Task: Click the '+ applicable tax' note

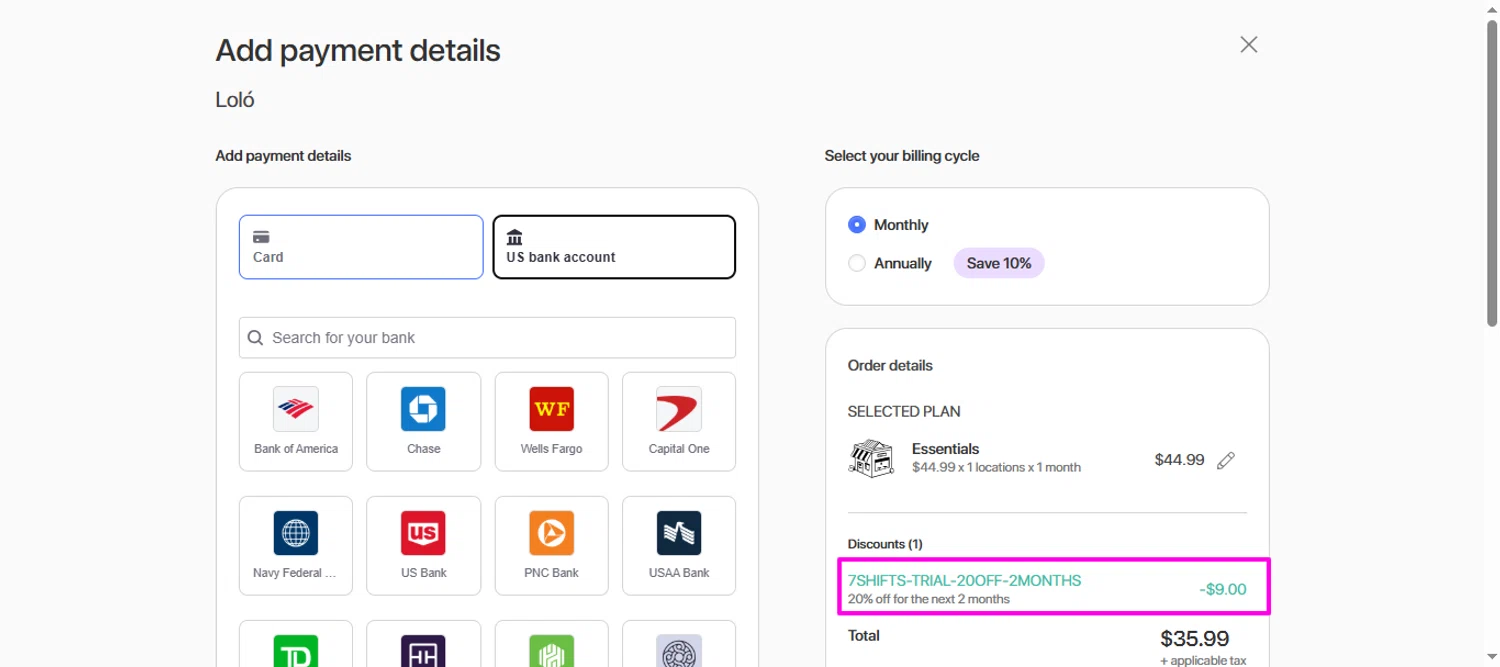Action: point(1203,661)
